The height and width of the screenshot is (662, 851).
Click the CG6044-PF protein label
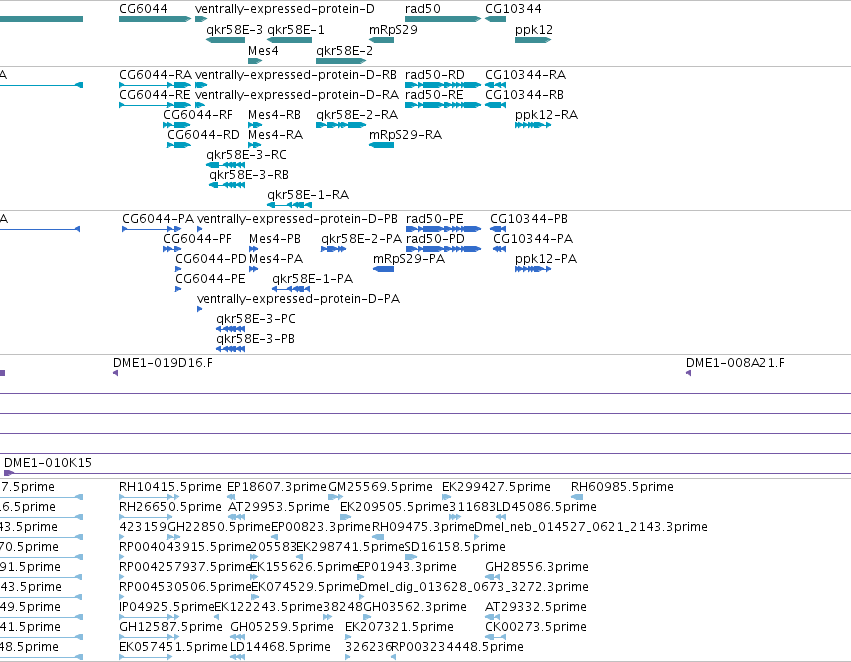(x=198, y=239)
